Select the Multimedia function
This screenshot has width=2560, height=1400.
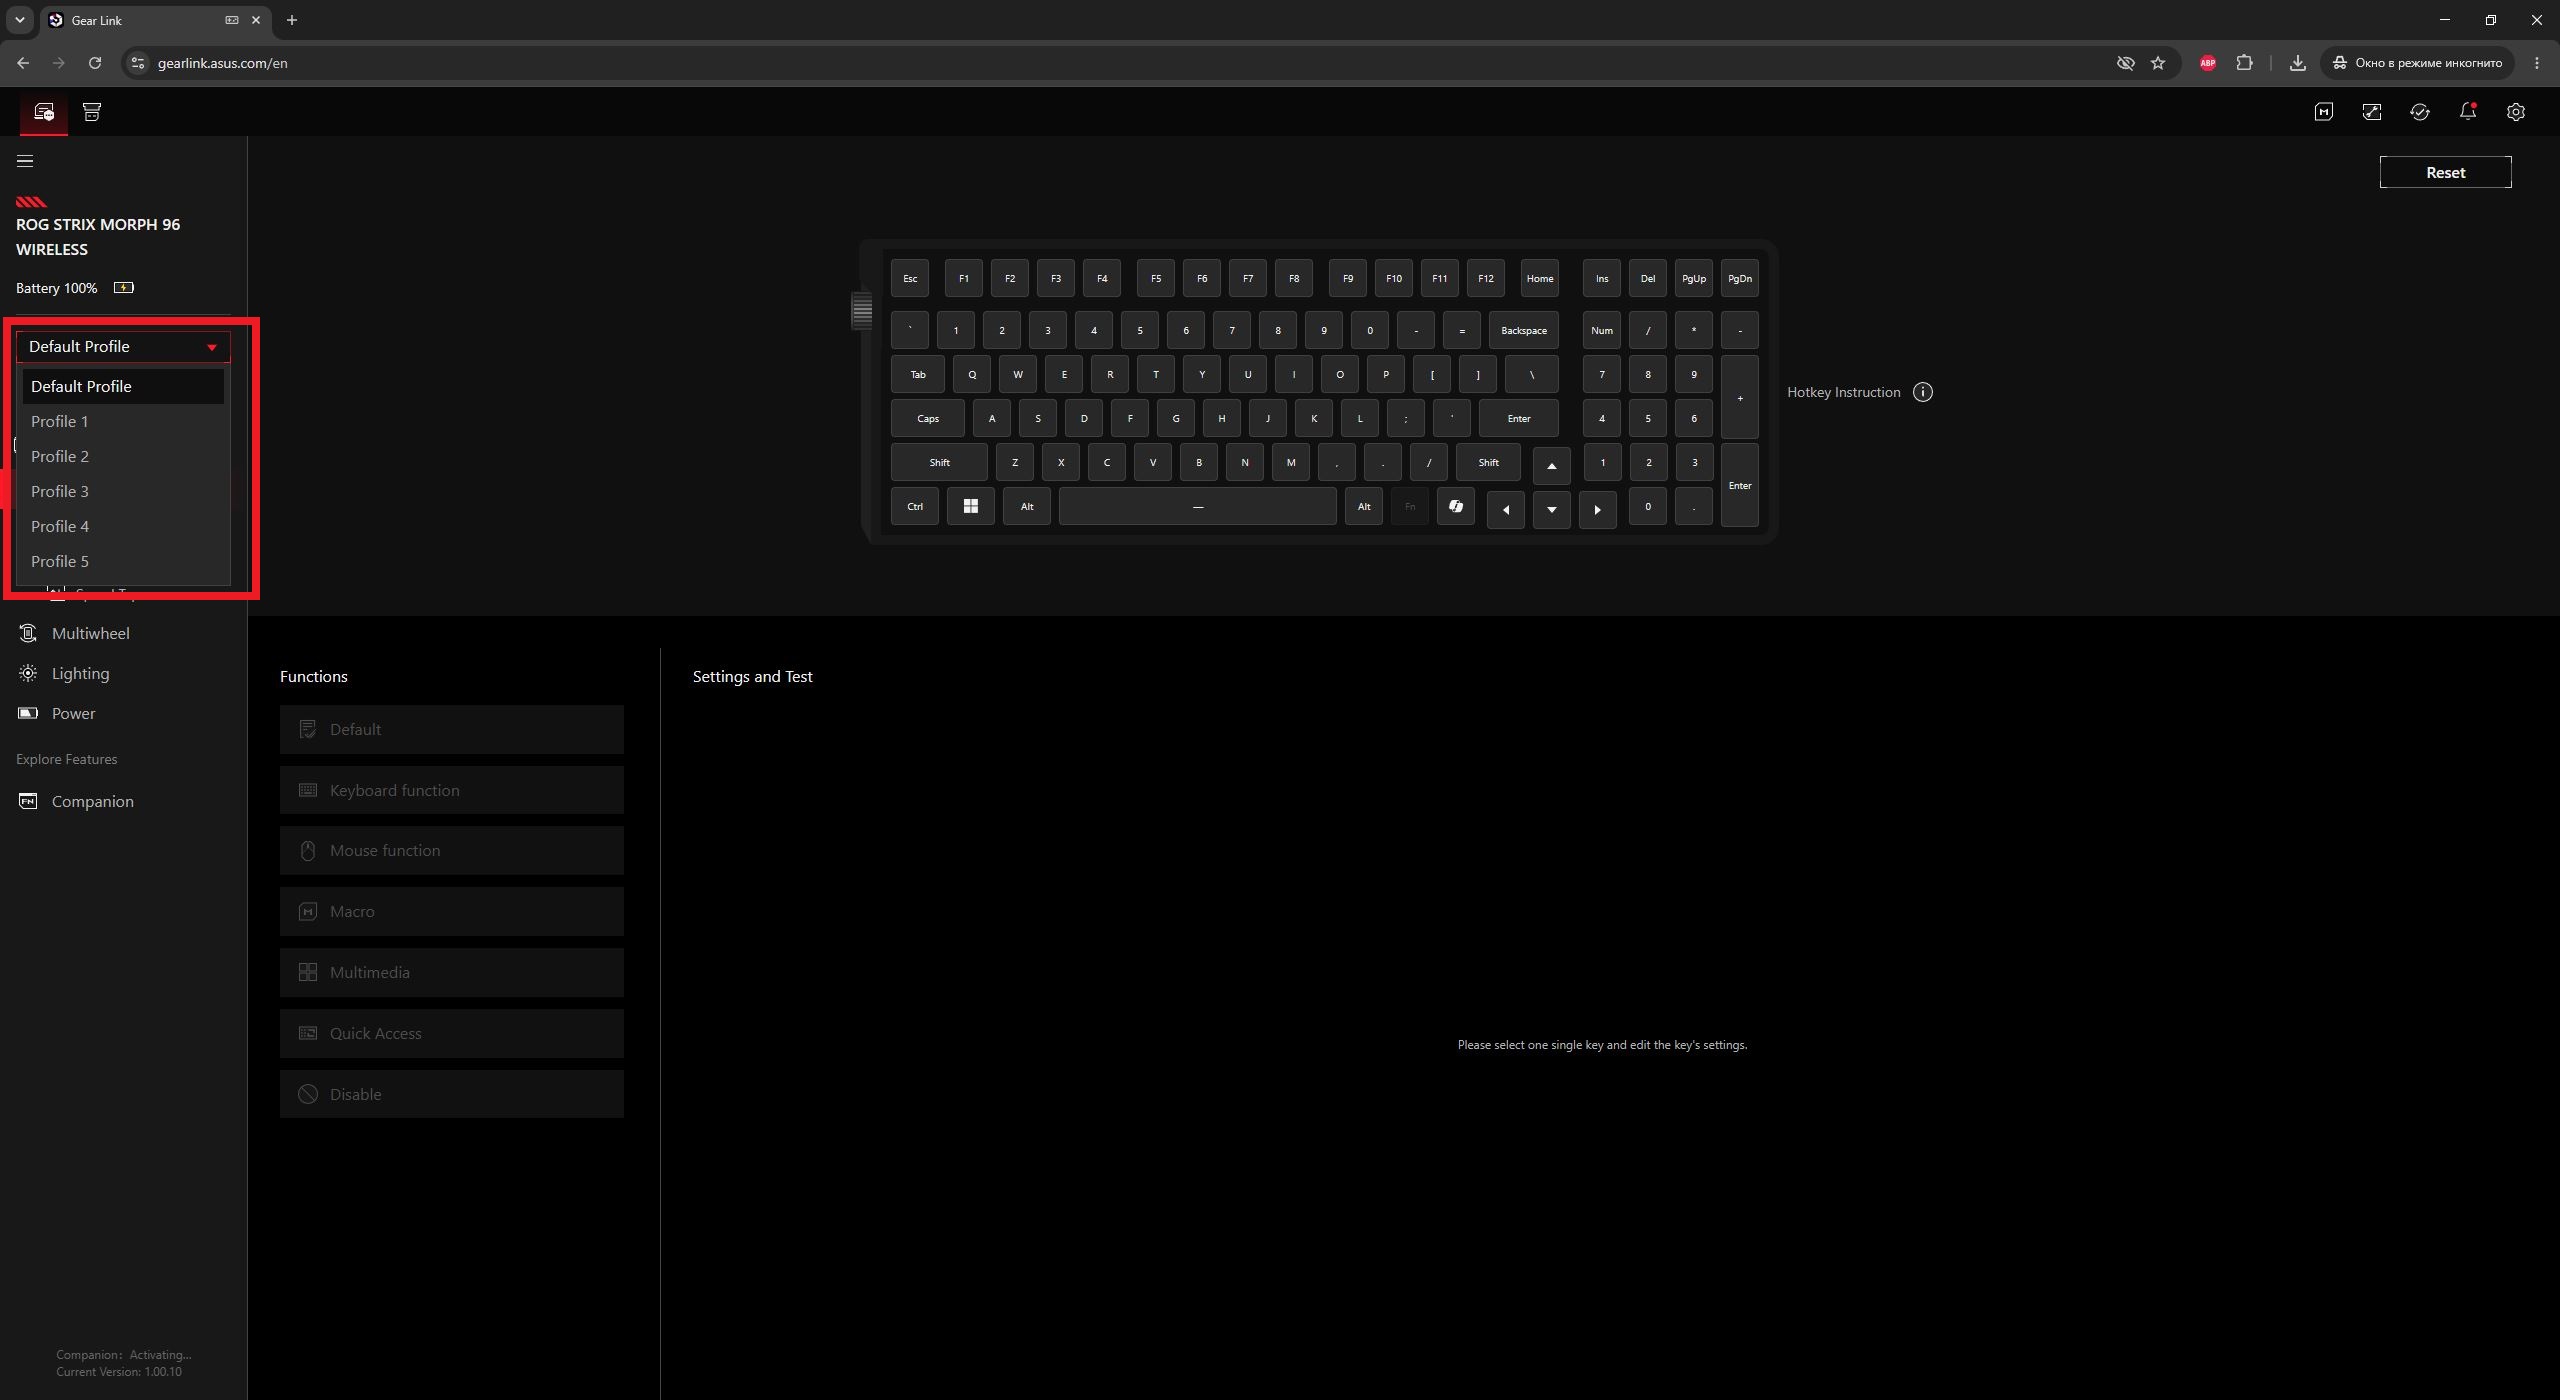point(452,972)
